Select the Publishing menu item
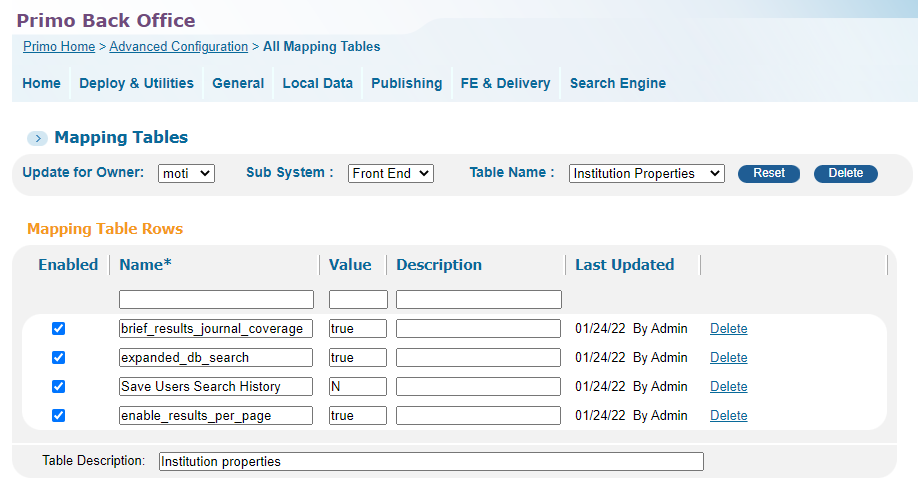Image resolution: width=918 pixels, height=486 pixels. coord(406,83)
